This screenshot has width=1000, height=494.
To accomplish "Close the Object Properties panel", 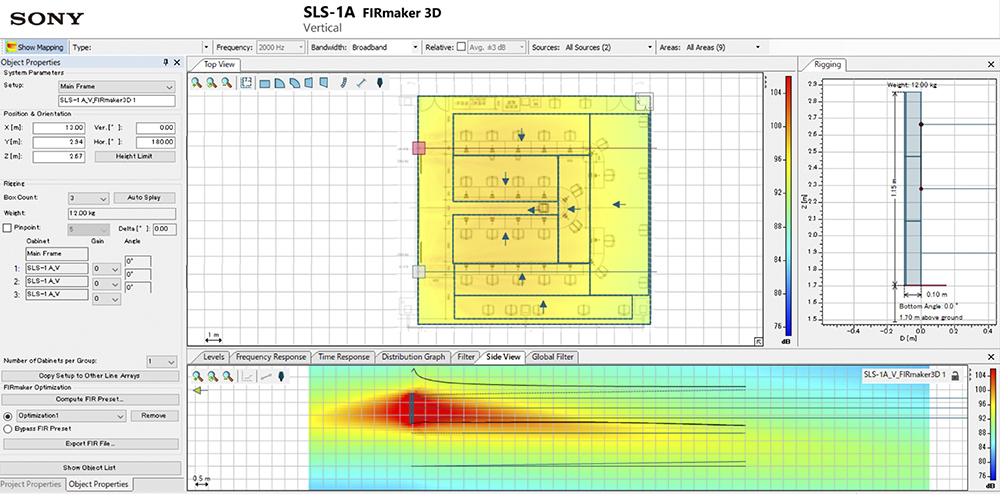I will click(177, 62).
